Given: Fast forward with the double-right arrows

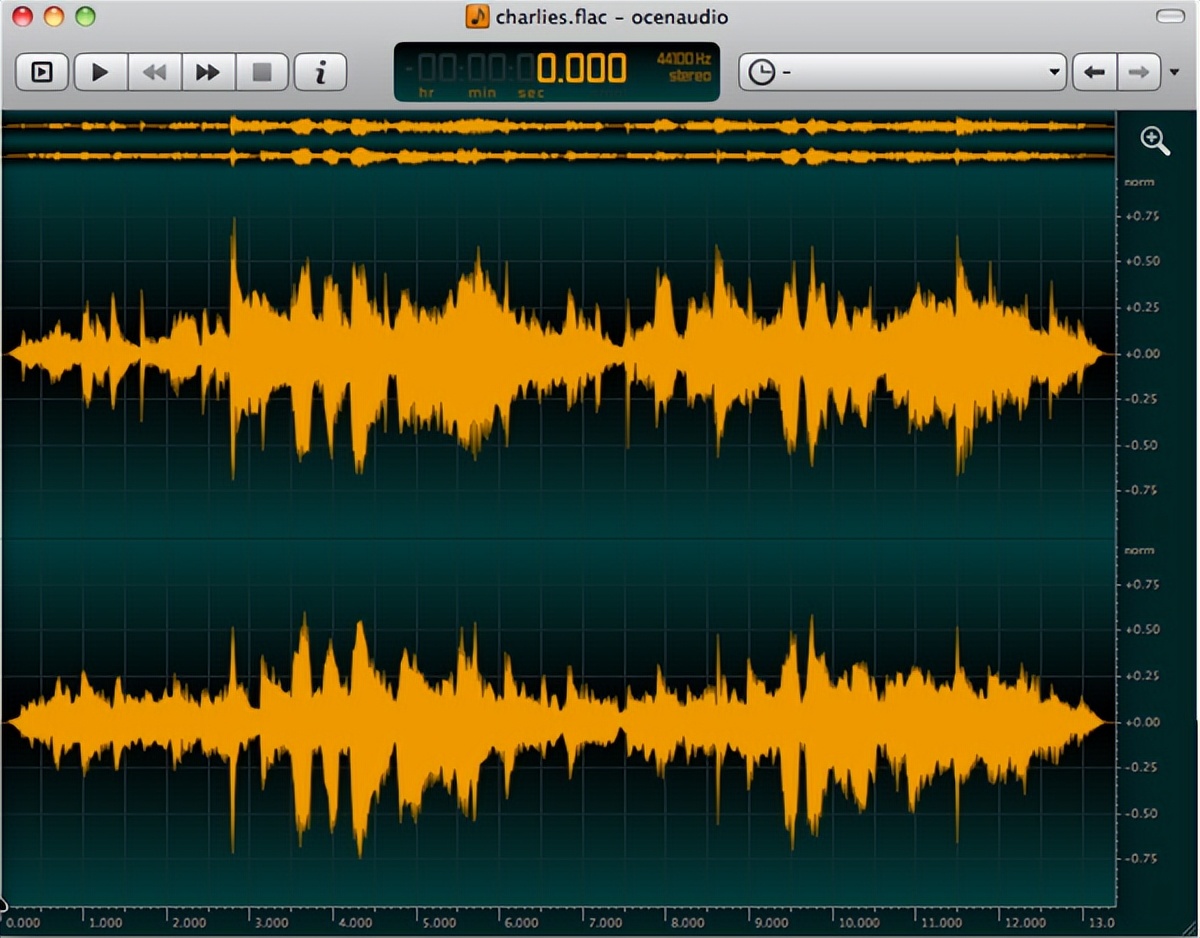Looking at the screenshot, I should 208,73.
